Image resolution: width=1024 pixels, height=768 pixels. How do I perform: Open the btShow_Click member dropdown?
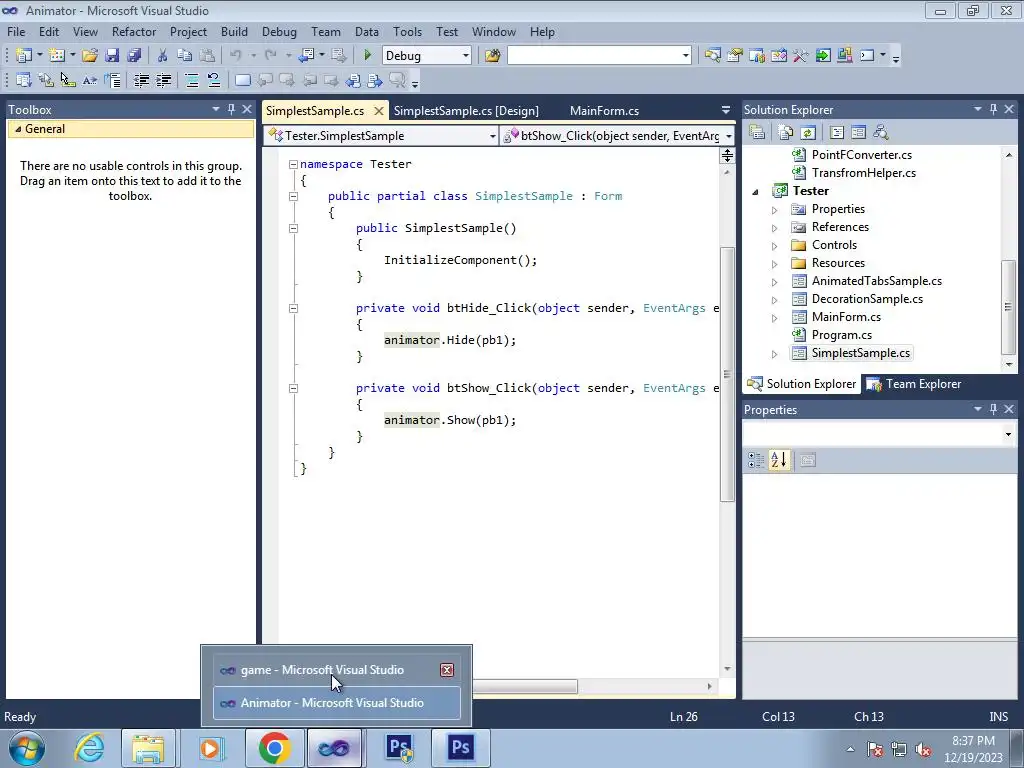click(728, 136)
